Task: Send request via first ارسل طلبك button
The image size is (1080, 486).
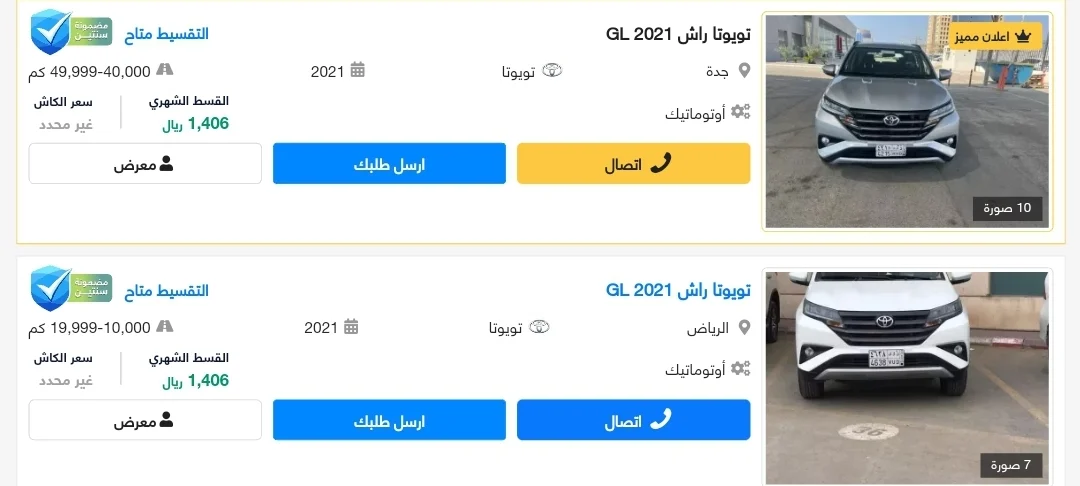Action: pyautogui.click(x=389, y=164)
